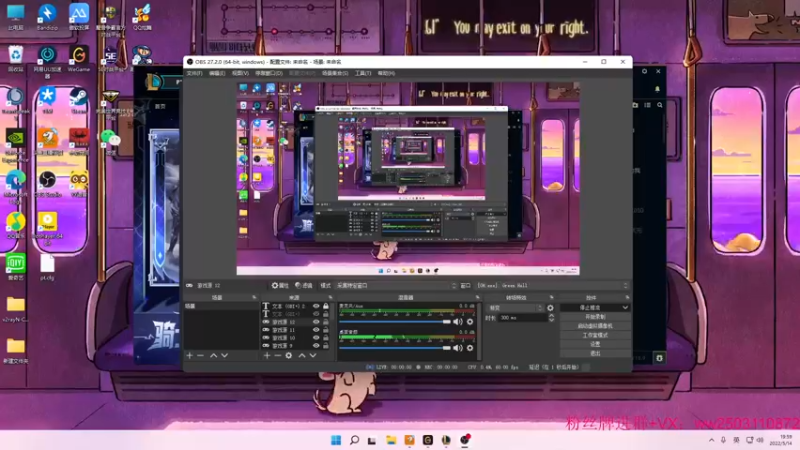Click the Windows Start button on the taskbar

336,440
